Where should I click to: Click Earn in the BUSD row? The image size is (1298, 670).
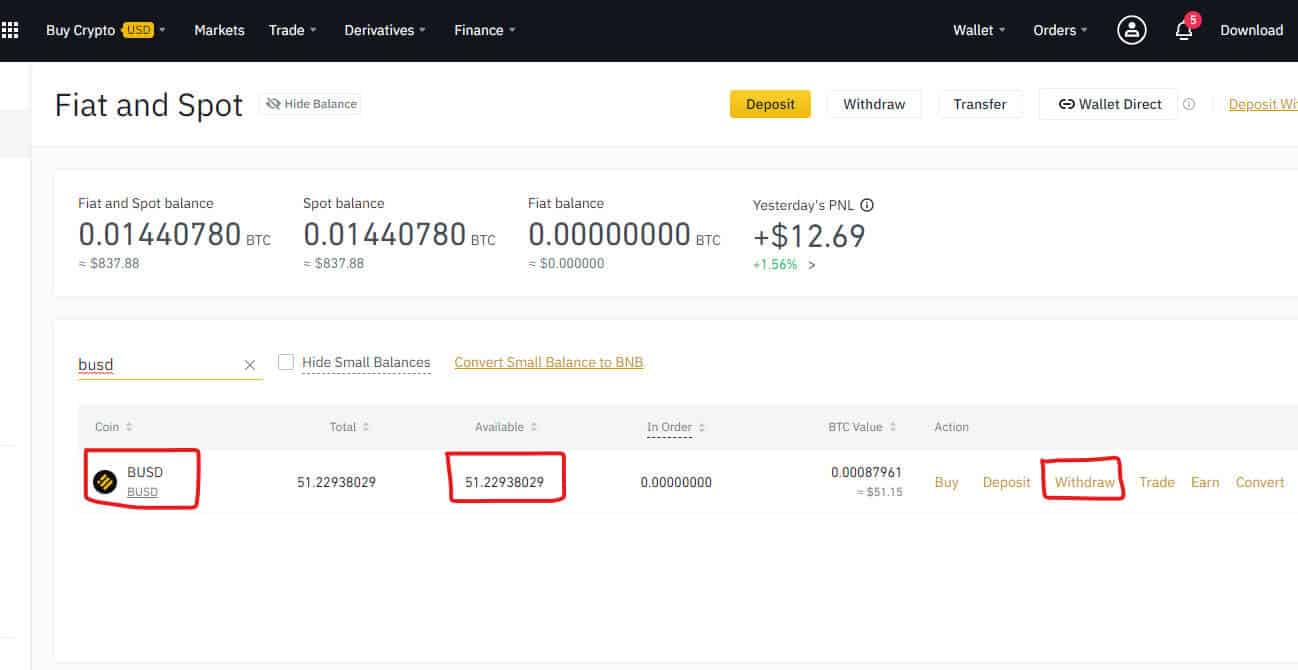(x=1205, y=482)
